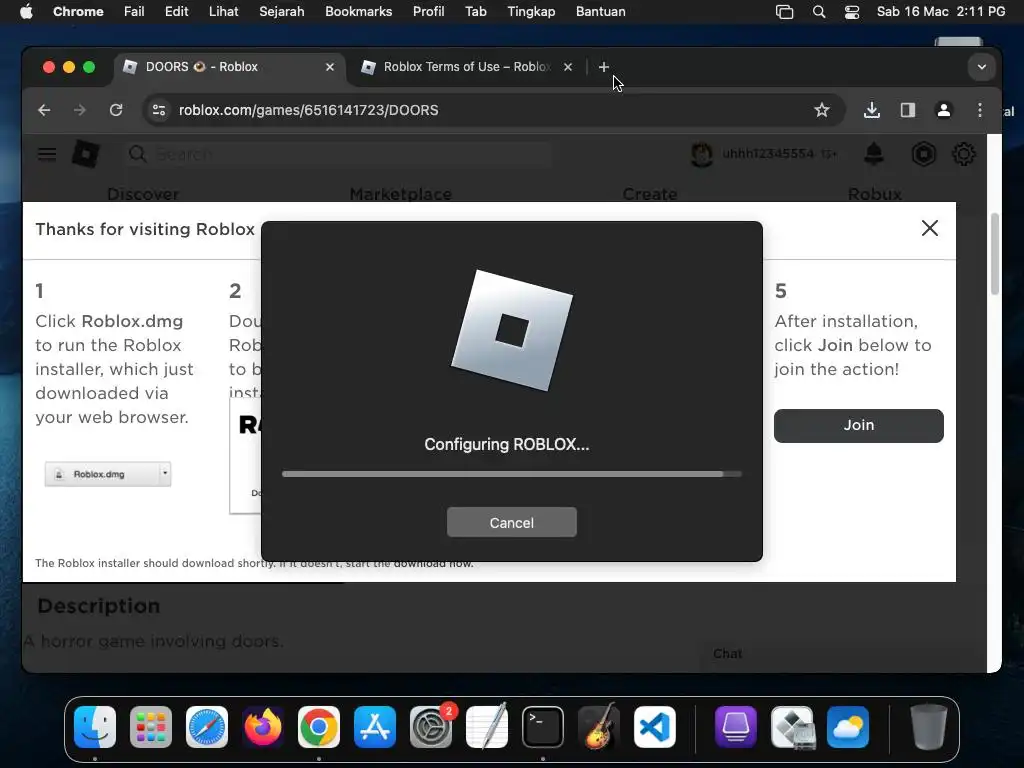Open the Lihat menu
This screenshot has width=1024, height=768.
tap(223, 12)
